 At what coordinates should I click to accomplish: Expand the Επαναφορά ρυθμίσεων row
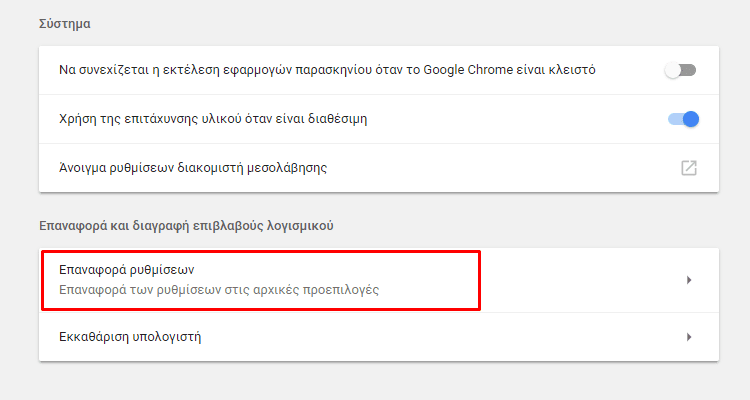(x=379, y=280)
